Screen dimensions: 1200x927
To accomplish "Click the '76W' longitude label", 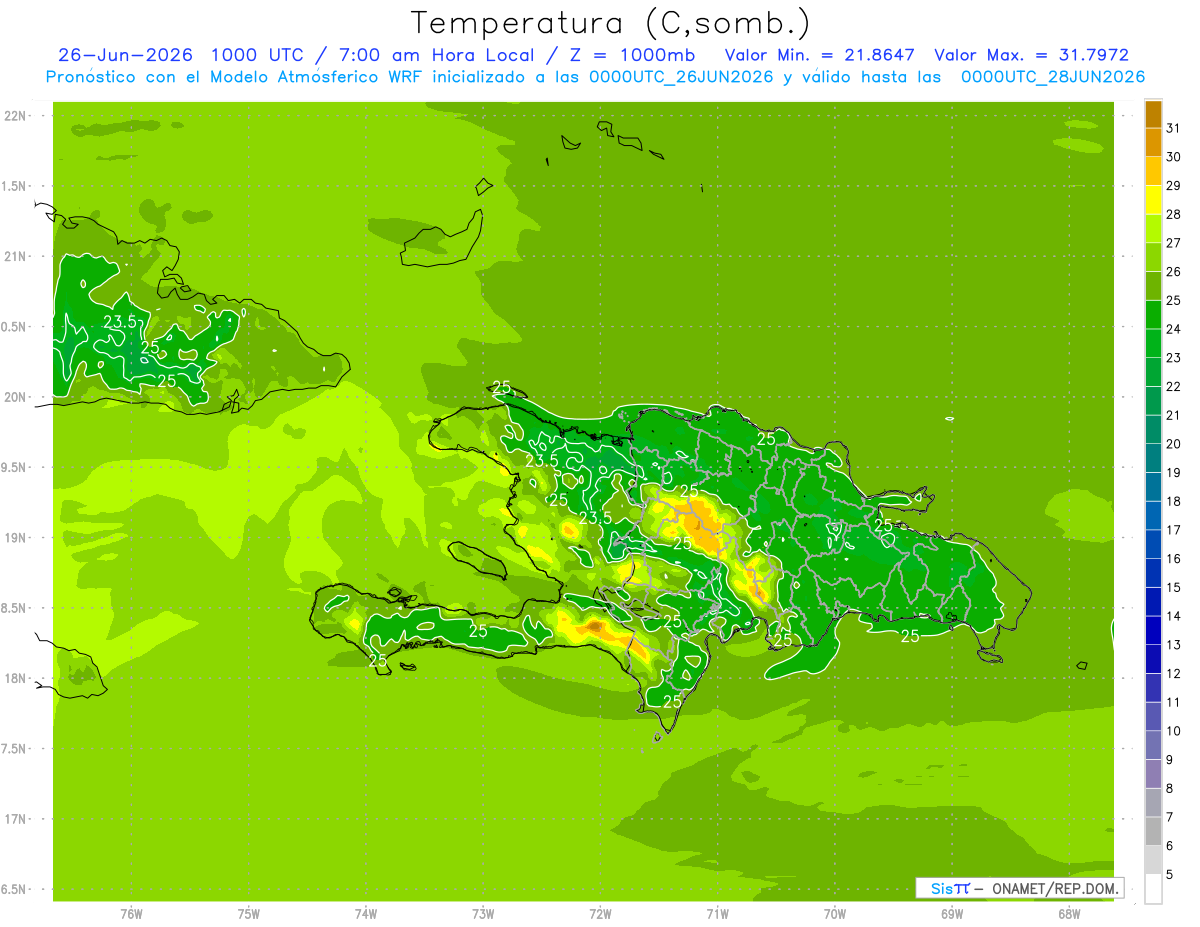I will tap(131, 914).
